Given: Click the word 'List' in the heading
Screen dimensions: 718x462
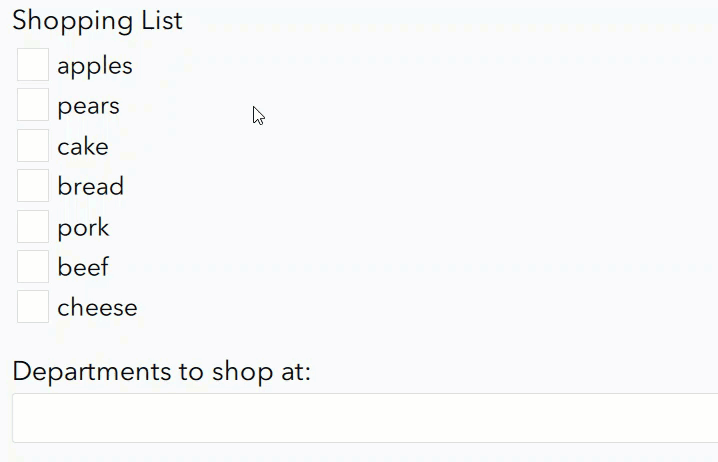Looking at the screenshot, I should tap(161, 21).
